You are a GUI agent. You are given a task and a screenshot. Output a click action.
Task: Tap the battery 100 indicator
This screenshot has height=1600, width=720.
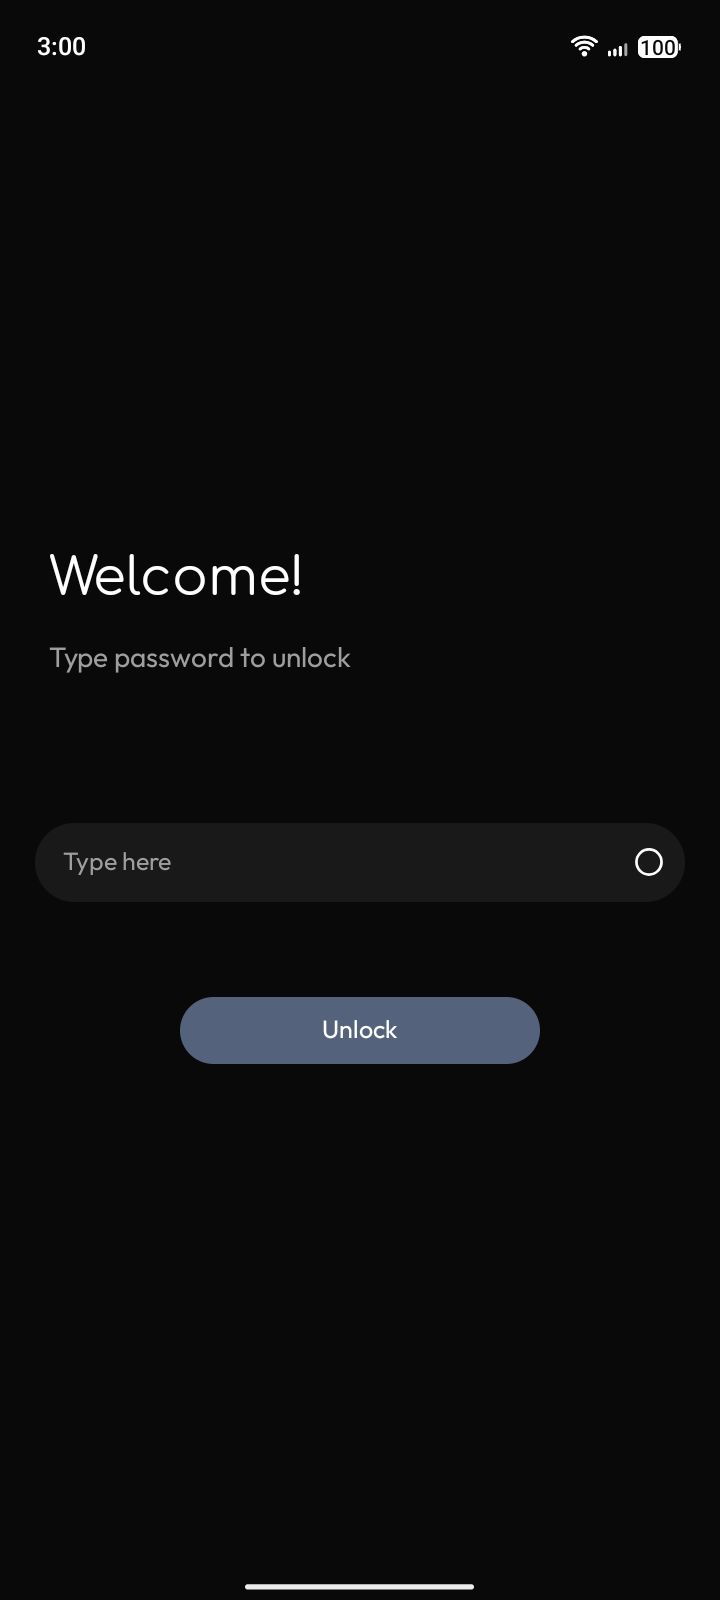658,47
